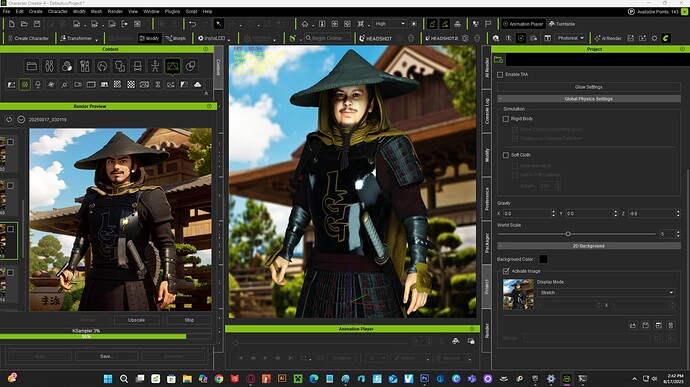
Task: Switch to the AI Render side tab
Action: pyautogui.click(x=487, y=67)
